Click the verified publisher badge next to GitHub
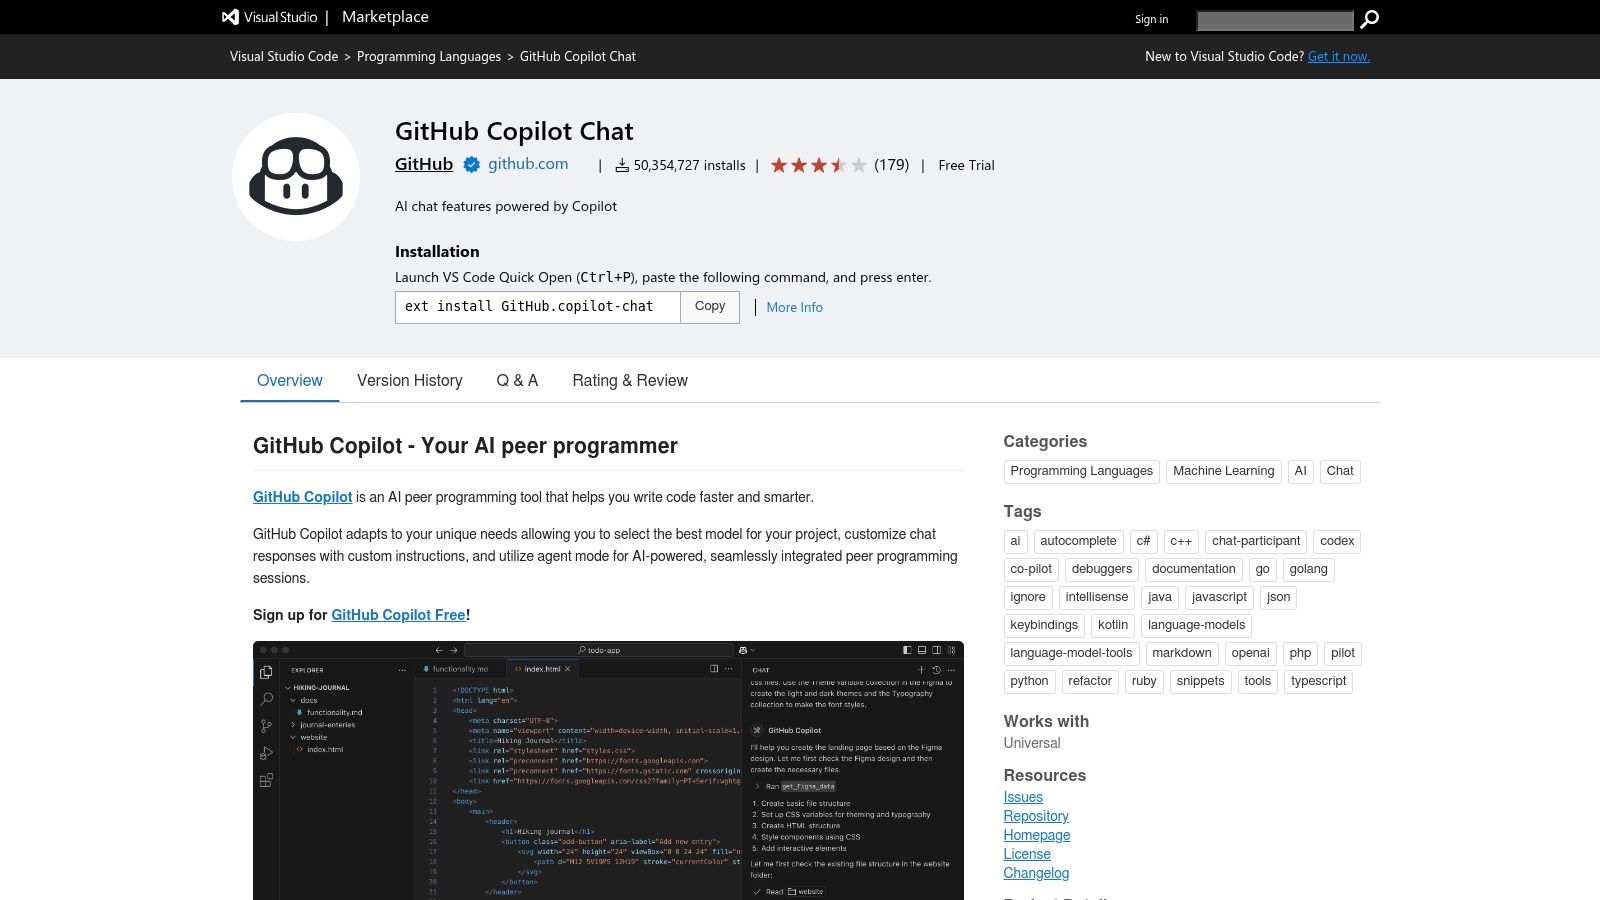The width and height of the screenshot is (1600, 900). point(471,165)
